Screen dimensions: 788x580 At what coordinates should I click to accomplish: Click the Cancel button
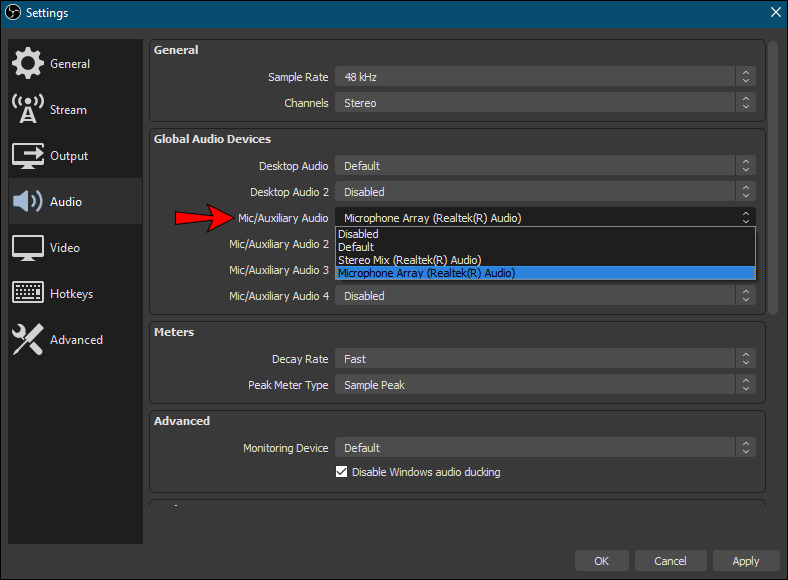[x=671, y=561]
